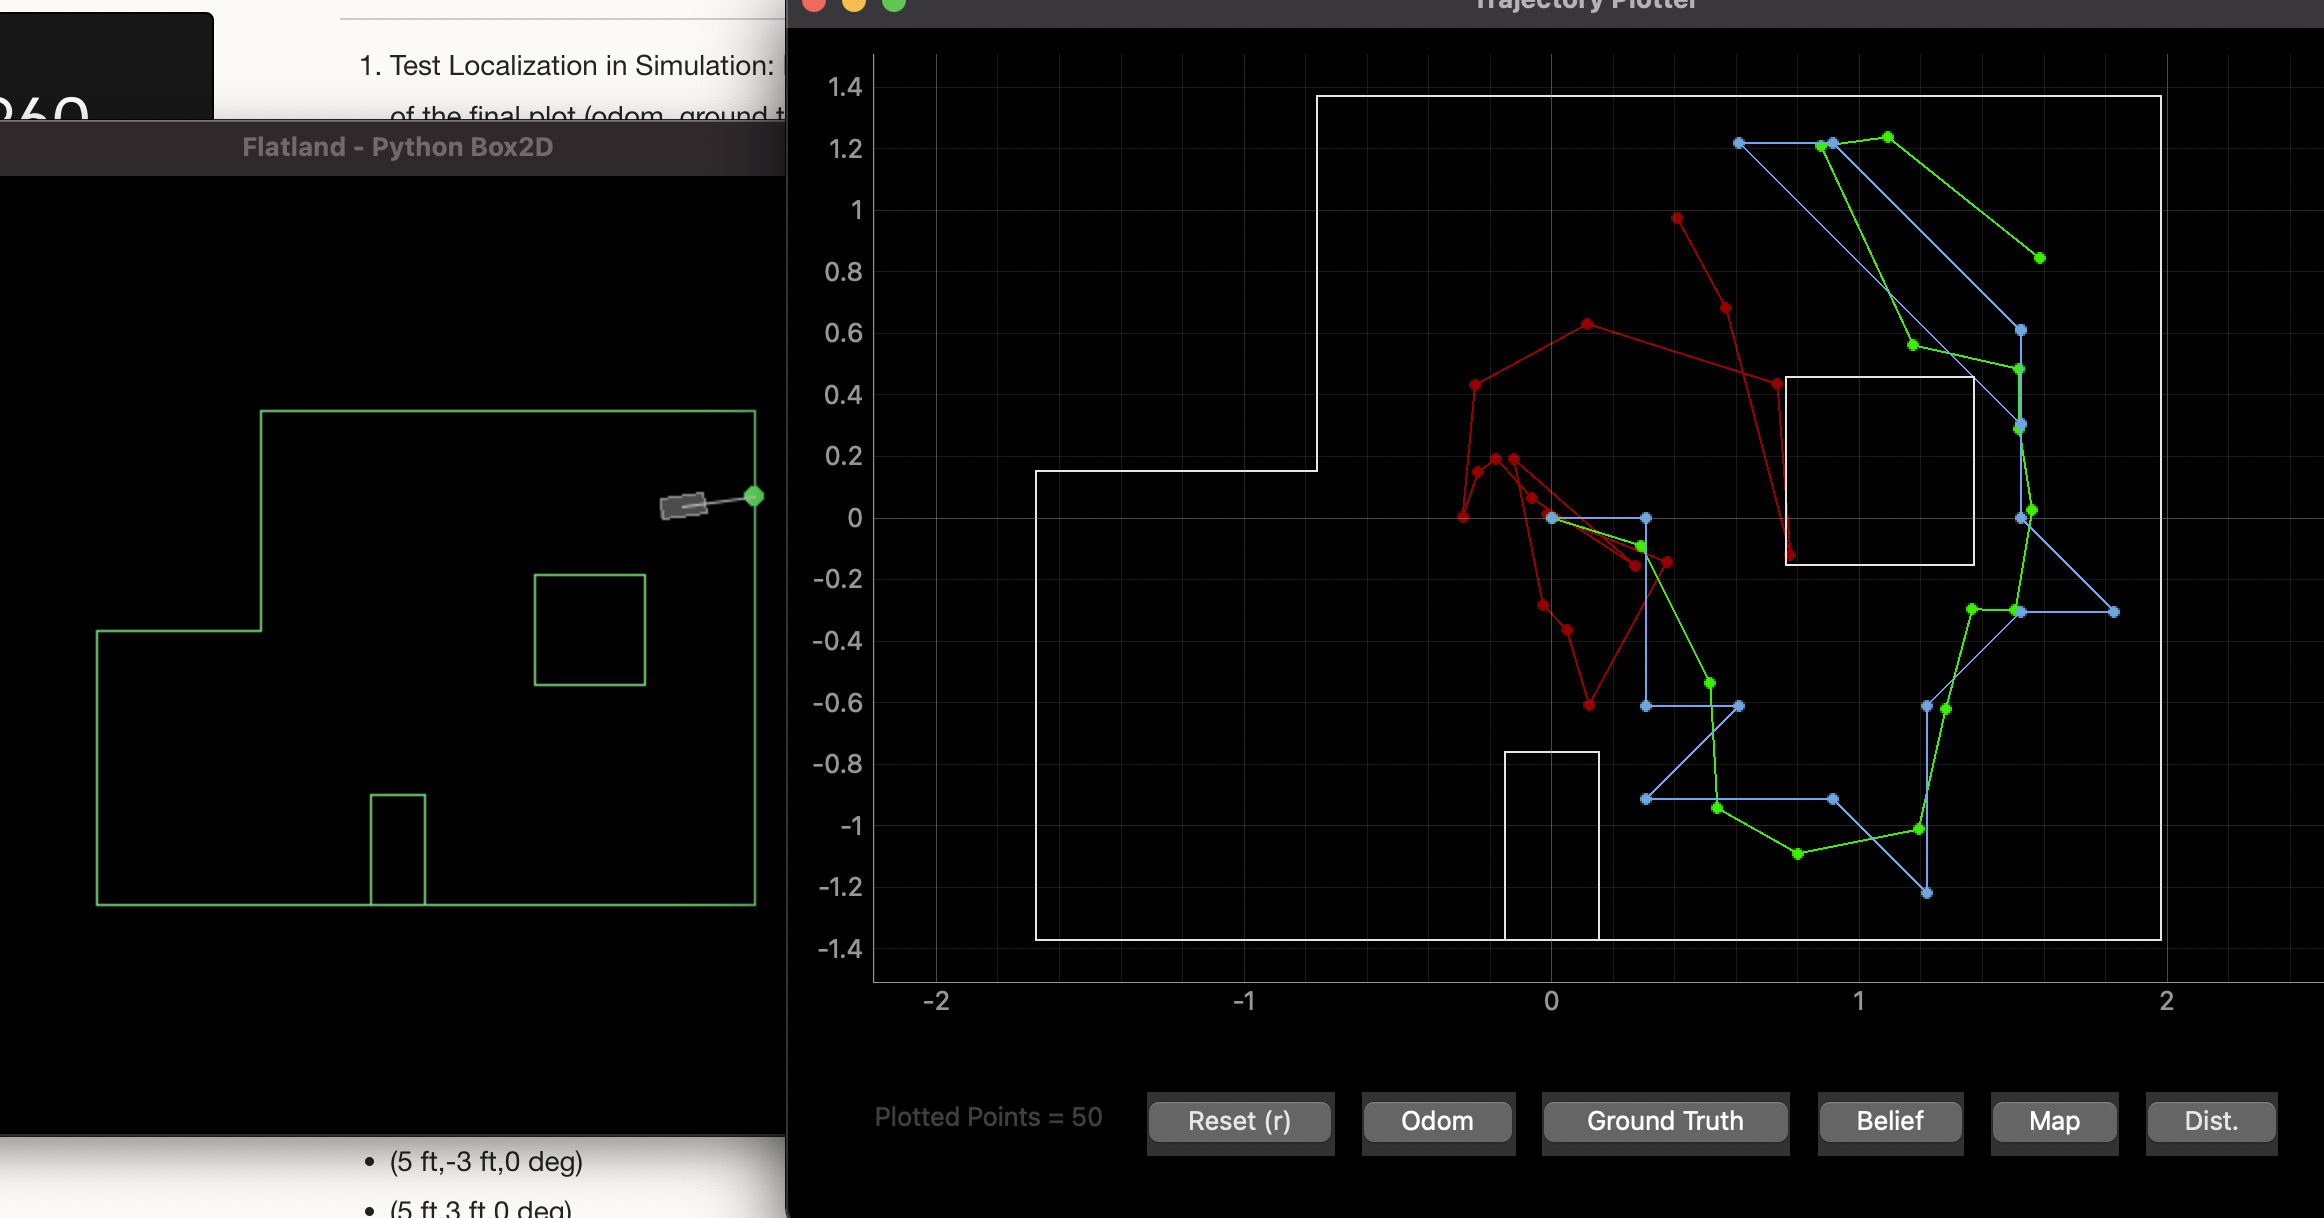This screenshot has width=2324, height=1218.
Task: Click the small bottom rectangle obstacle in Flatland
Action: (x=398, y=849)
